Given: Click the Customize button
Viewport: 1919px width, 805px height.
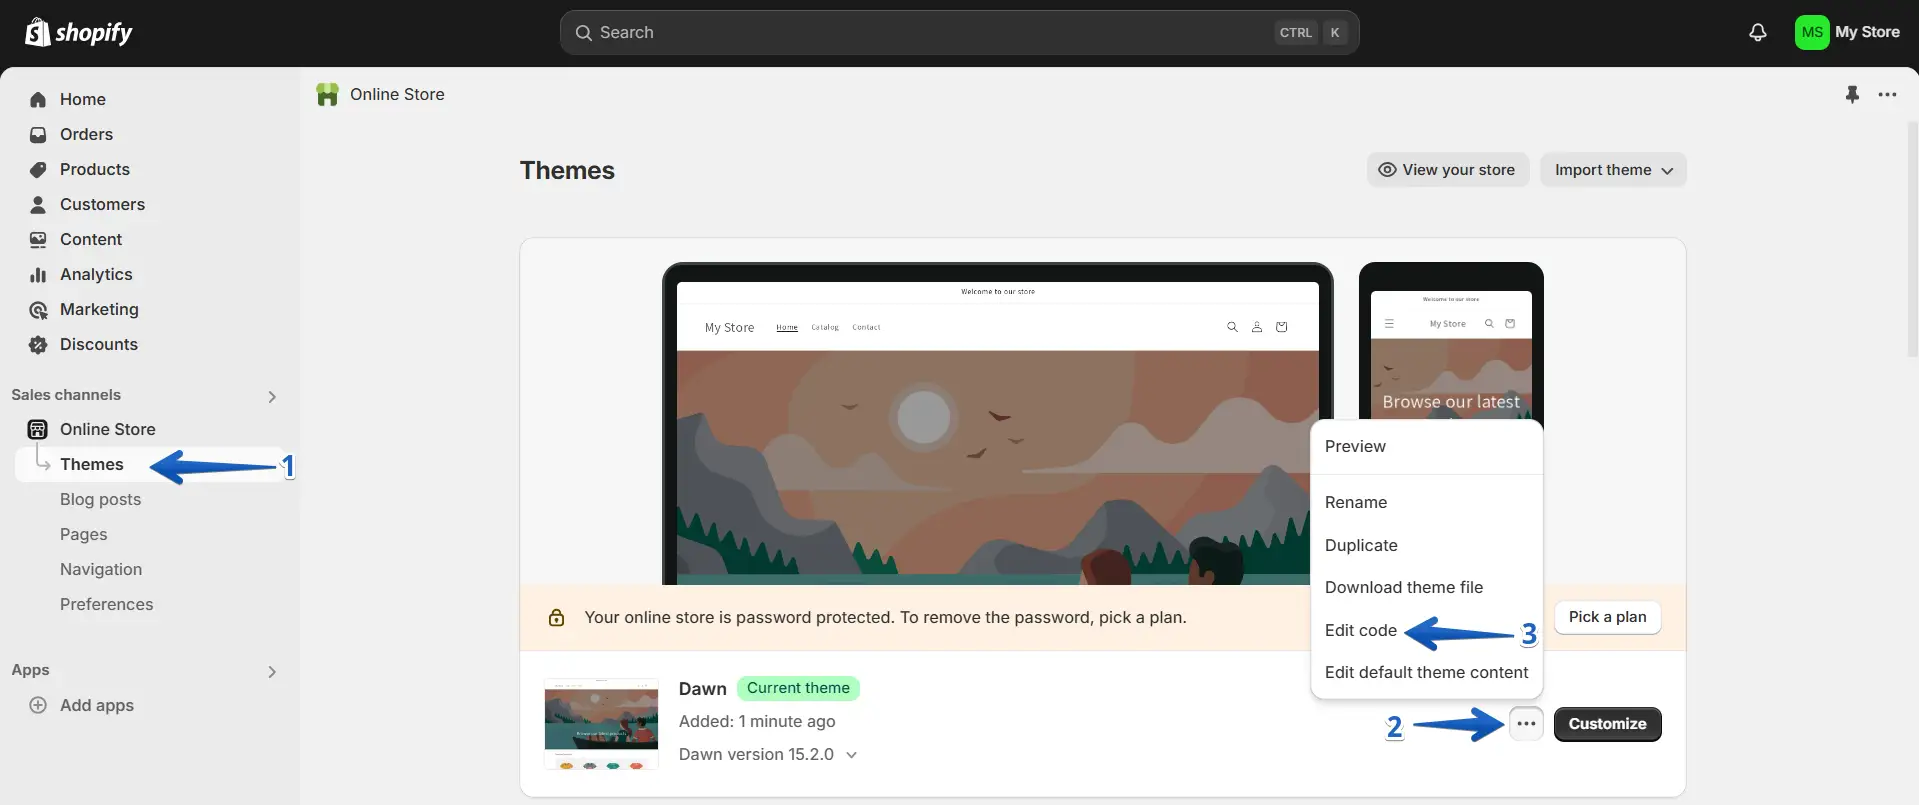Looking at the screenshot, I should (x=1606, y=724).
